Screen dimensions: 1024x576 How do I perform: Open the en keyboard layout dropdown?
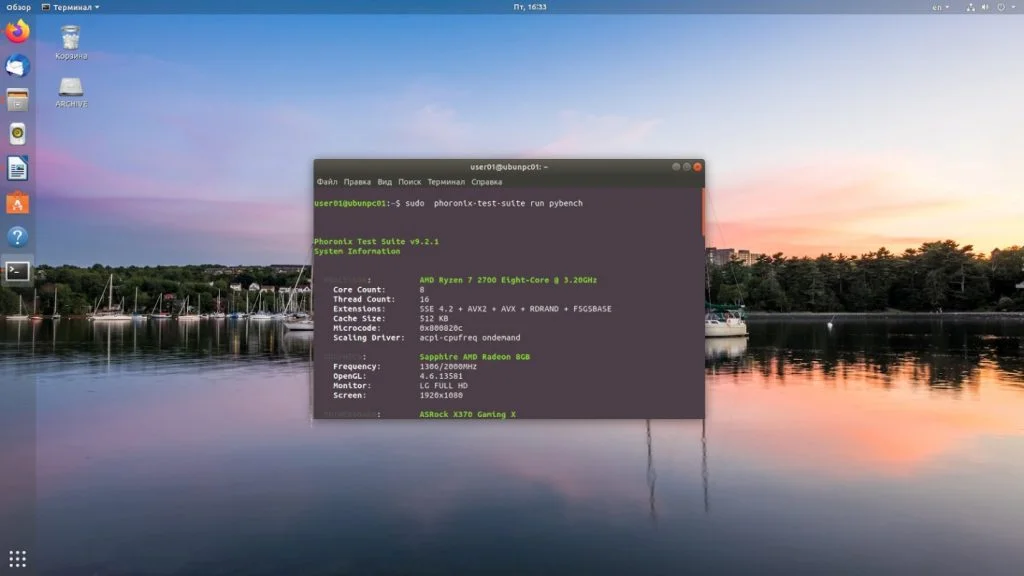click(x=940, y=7)
